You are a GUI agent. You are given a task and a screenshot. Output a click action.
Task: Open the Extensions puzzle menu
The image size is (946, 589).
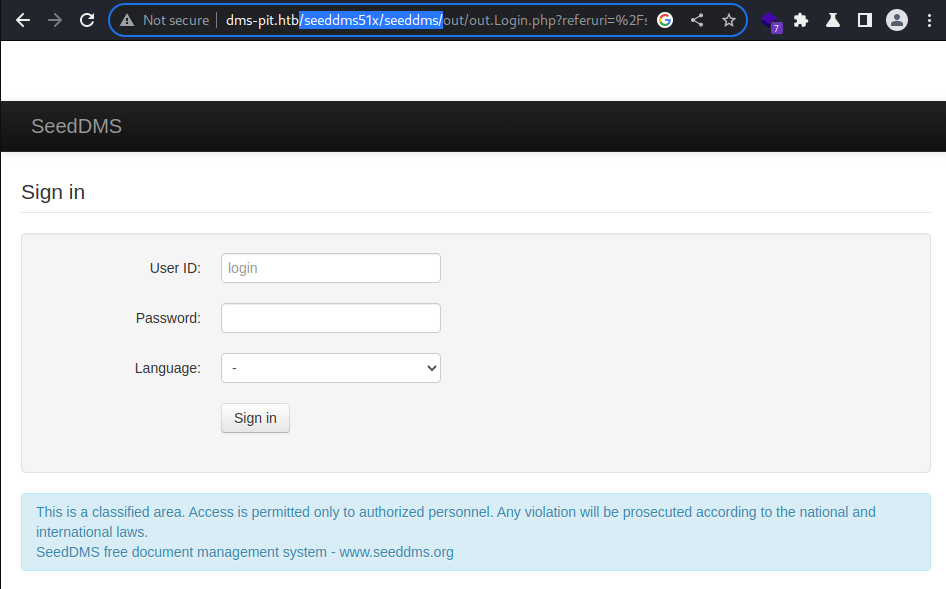click(x=801, y=21)
